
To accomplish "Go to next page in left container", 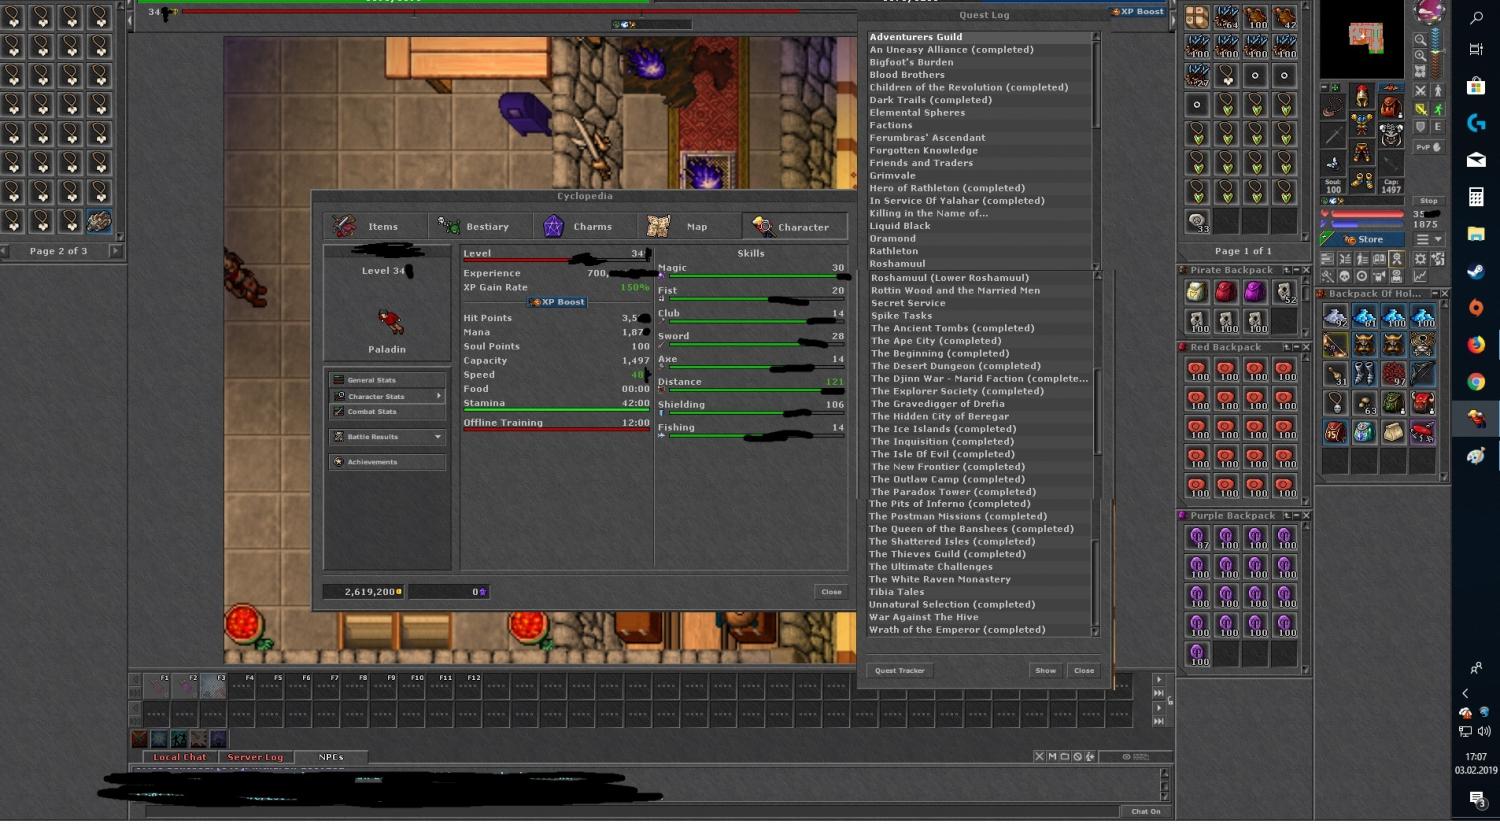I will (116, 251).
